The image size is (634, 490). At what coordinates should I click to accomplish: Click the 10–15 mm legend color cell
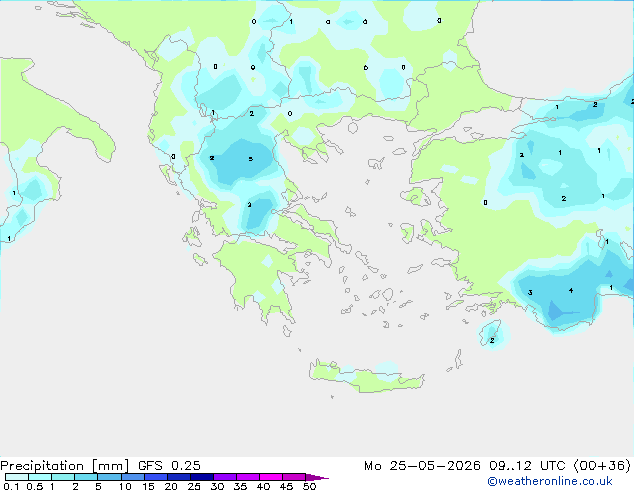click(x=133, y=477)
